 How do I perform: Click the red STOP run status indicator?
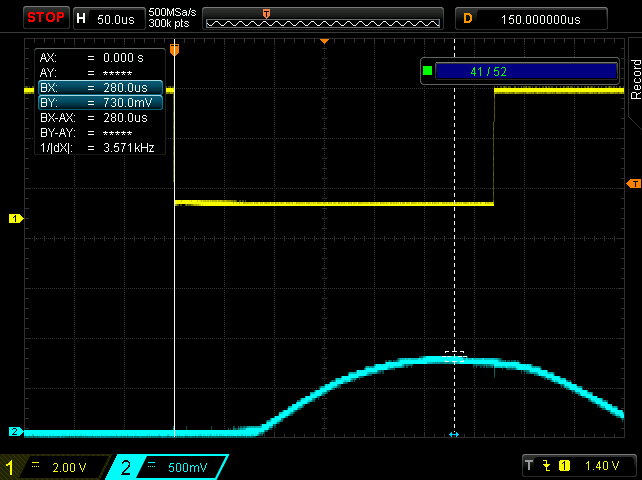point(45,18)
